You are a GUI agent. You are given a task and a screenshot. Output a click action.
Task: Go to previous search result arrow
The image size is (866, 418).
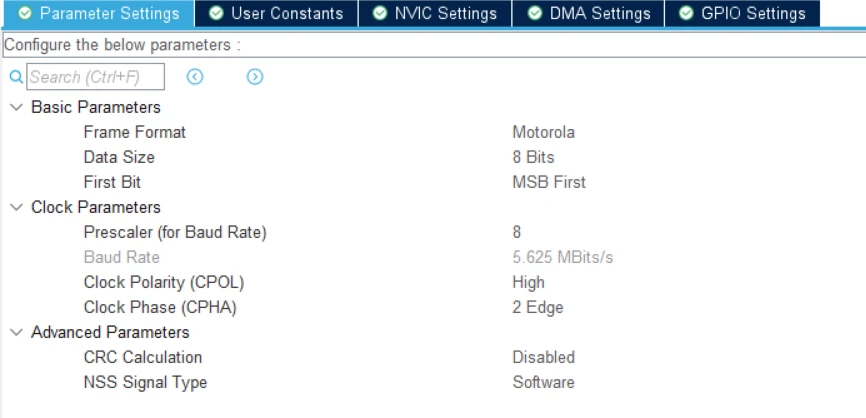tap(195, 77)
